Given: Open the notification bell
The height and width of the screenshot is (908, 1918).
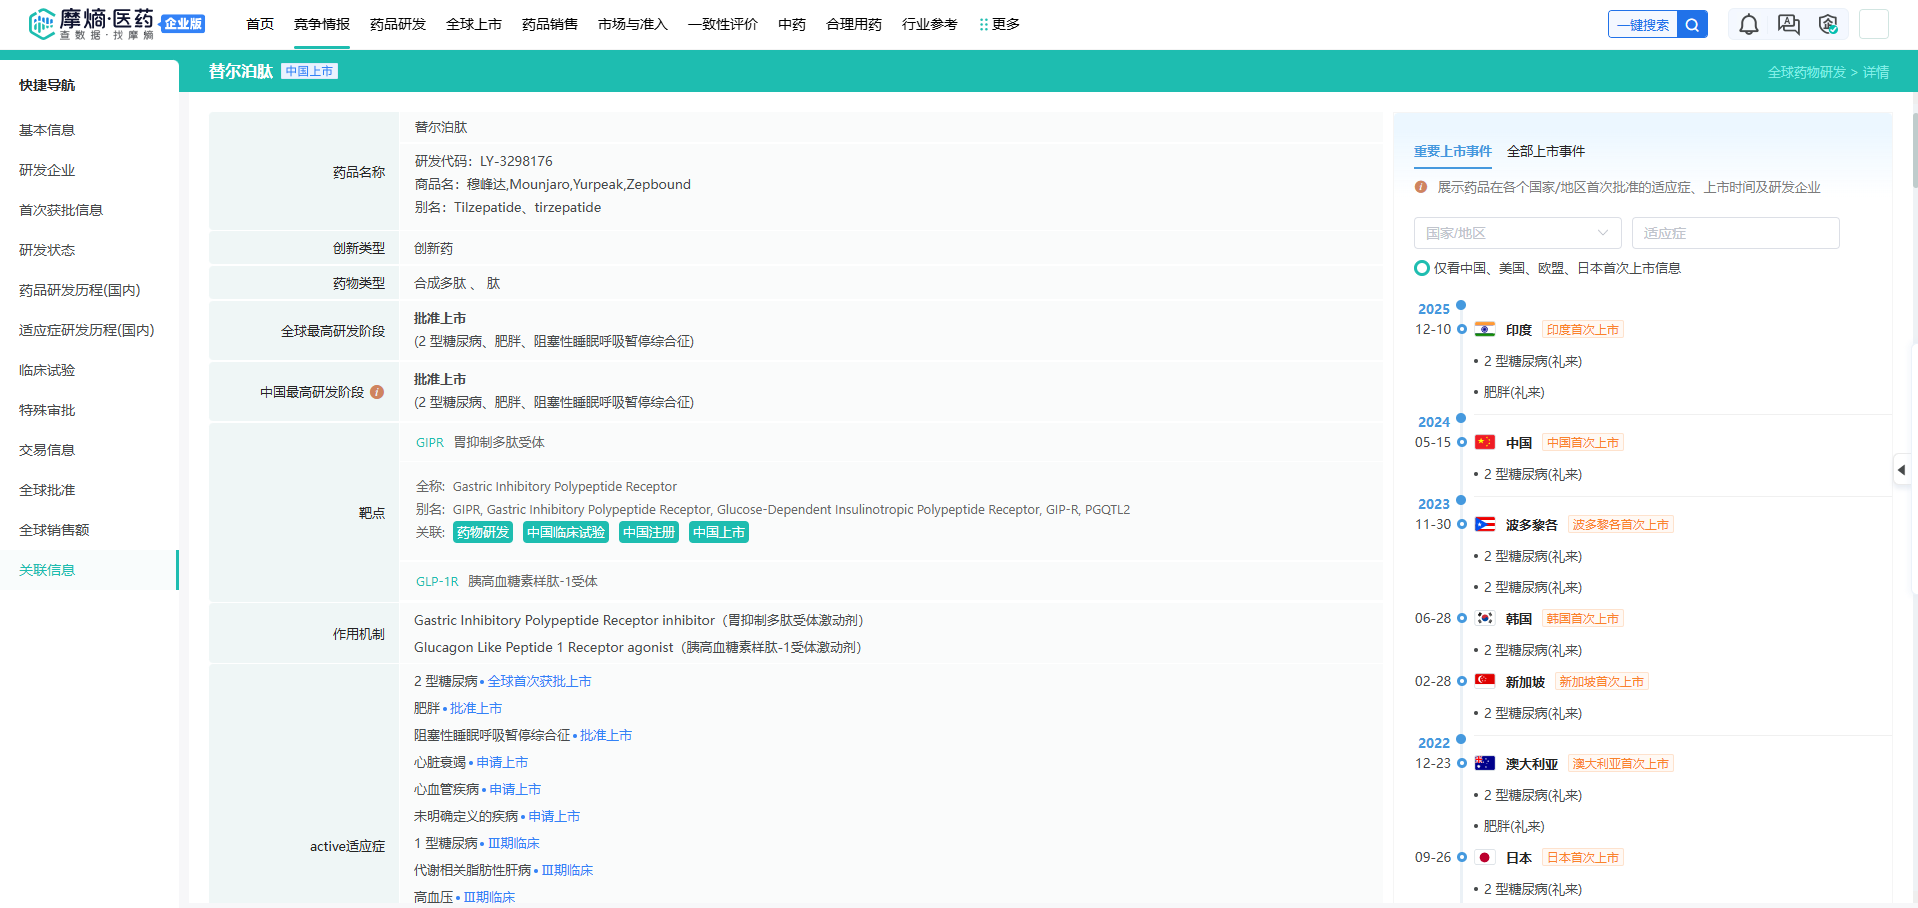Looking at the screenshot, I should click(x=1748, y=25).
